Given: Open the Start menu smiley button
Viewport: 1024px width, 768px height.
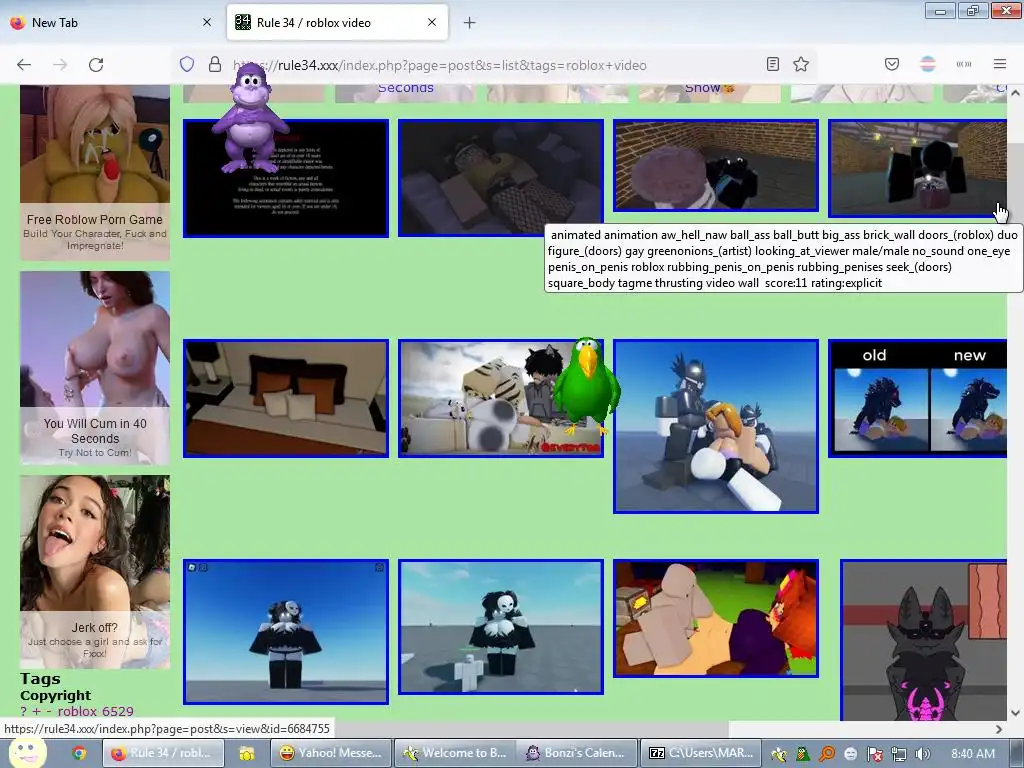Looking at the screenshot, I should click(27, 753).
